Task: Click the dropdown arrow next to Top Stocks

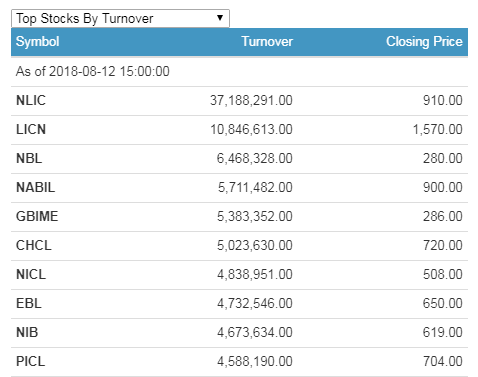Action: click(220, 18)
